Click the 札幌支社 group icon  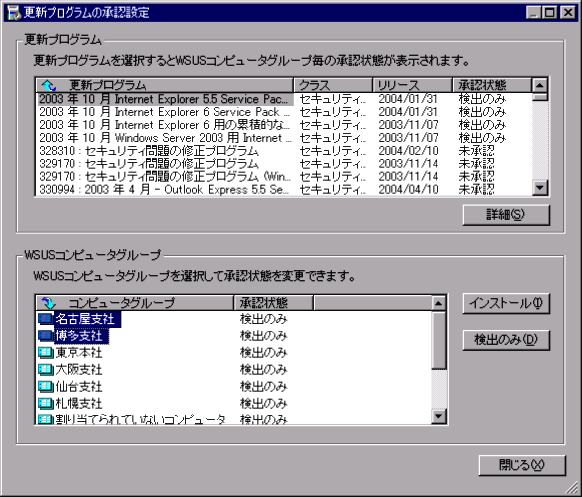coord(45,403)
